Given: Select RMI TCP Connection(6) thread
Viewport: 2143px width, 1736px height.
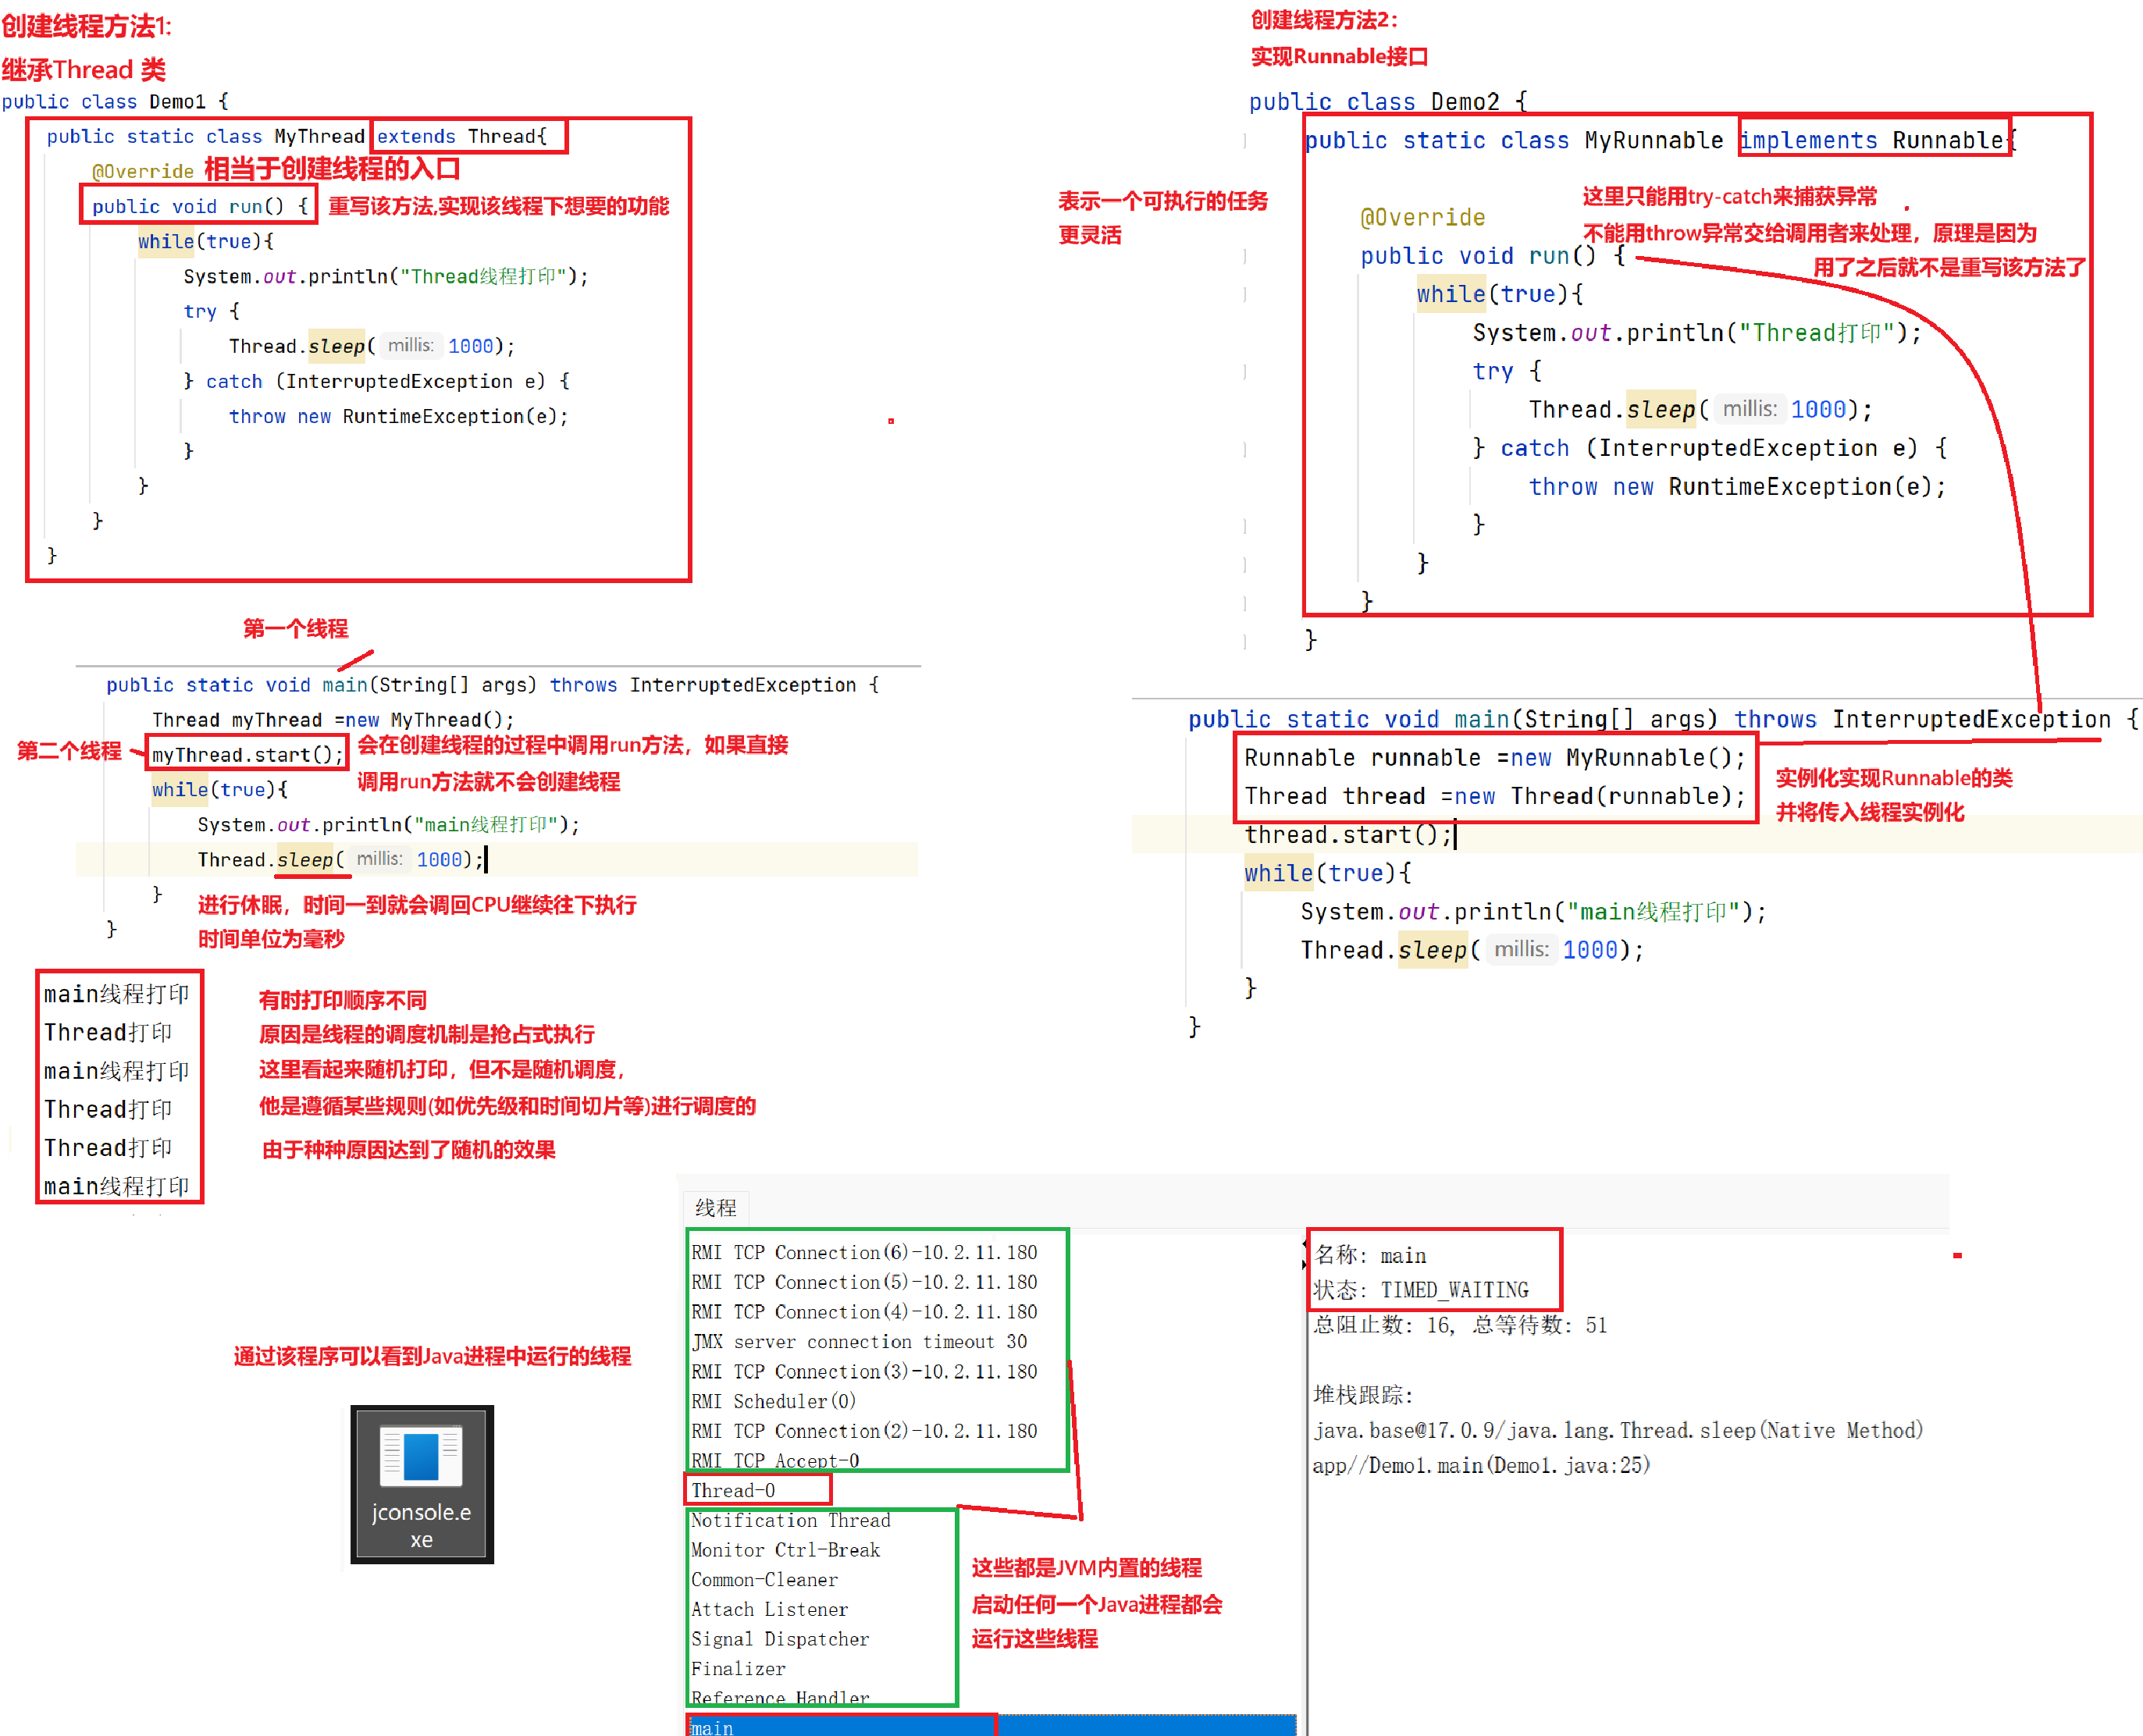Looking at the screenshot, I should 864,1252.
